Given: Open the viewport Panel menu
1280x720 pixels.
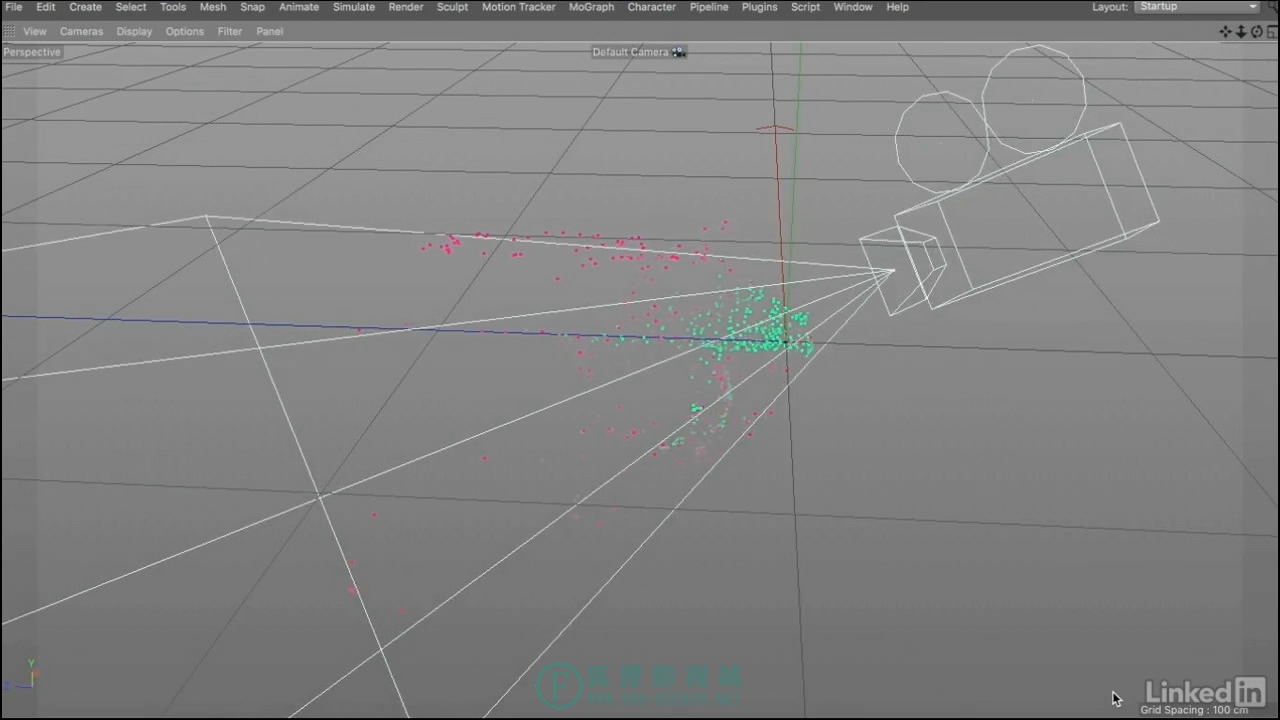Looking at the screenshot, I should pyautogui.click(x=269, y=32).
